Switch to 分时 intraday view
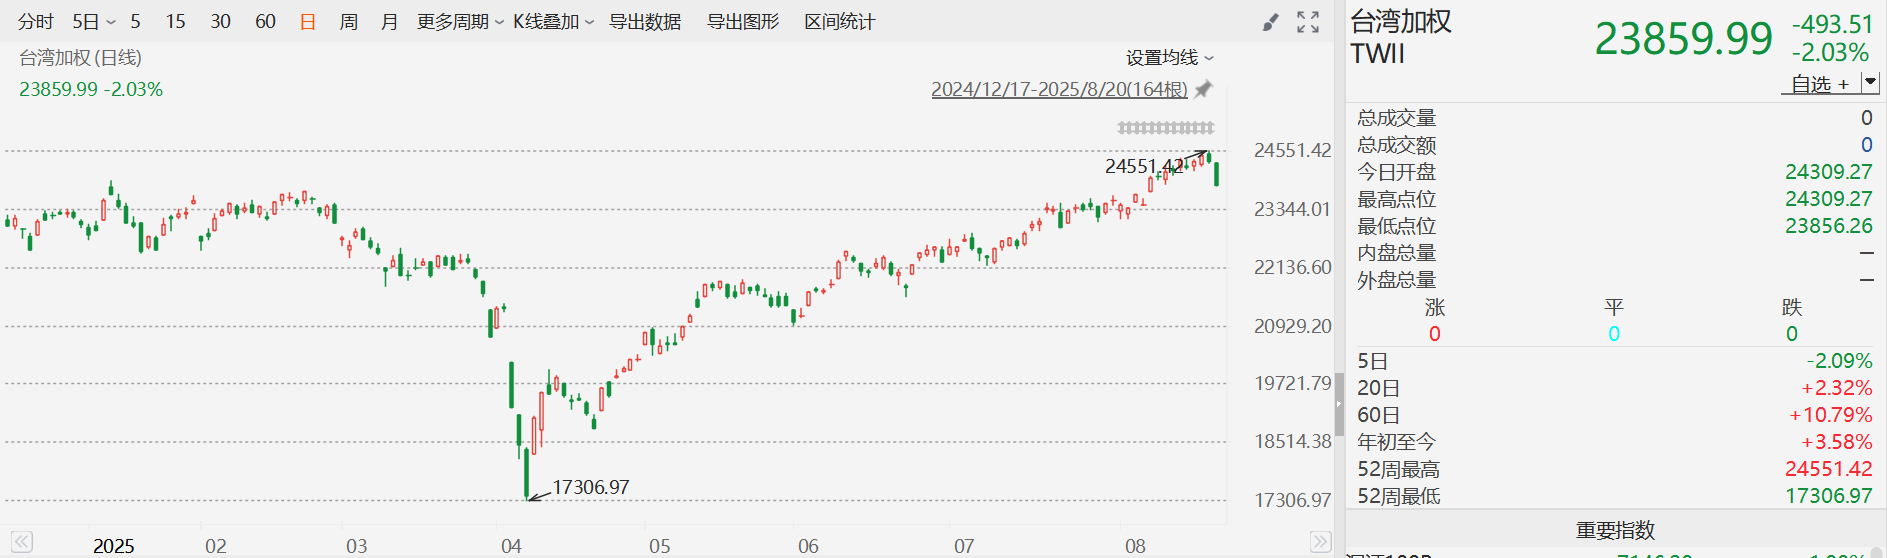The height and width of the screenshot is (558, 1887). pos(36,21)
